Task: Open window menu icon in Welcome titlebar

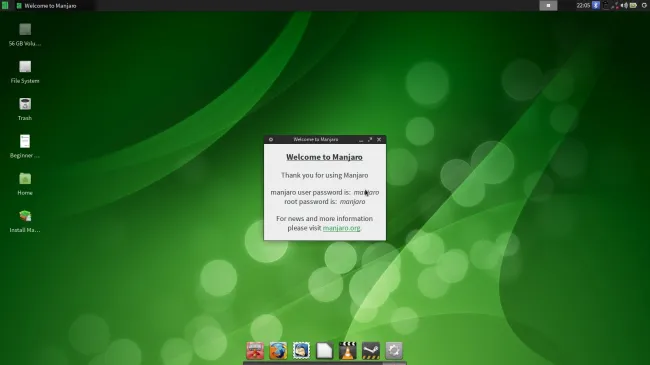Action: pos(271,139)
